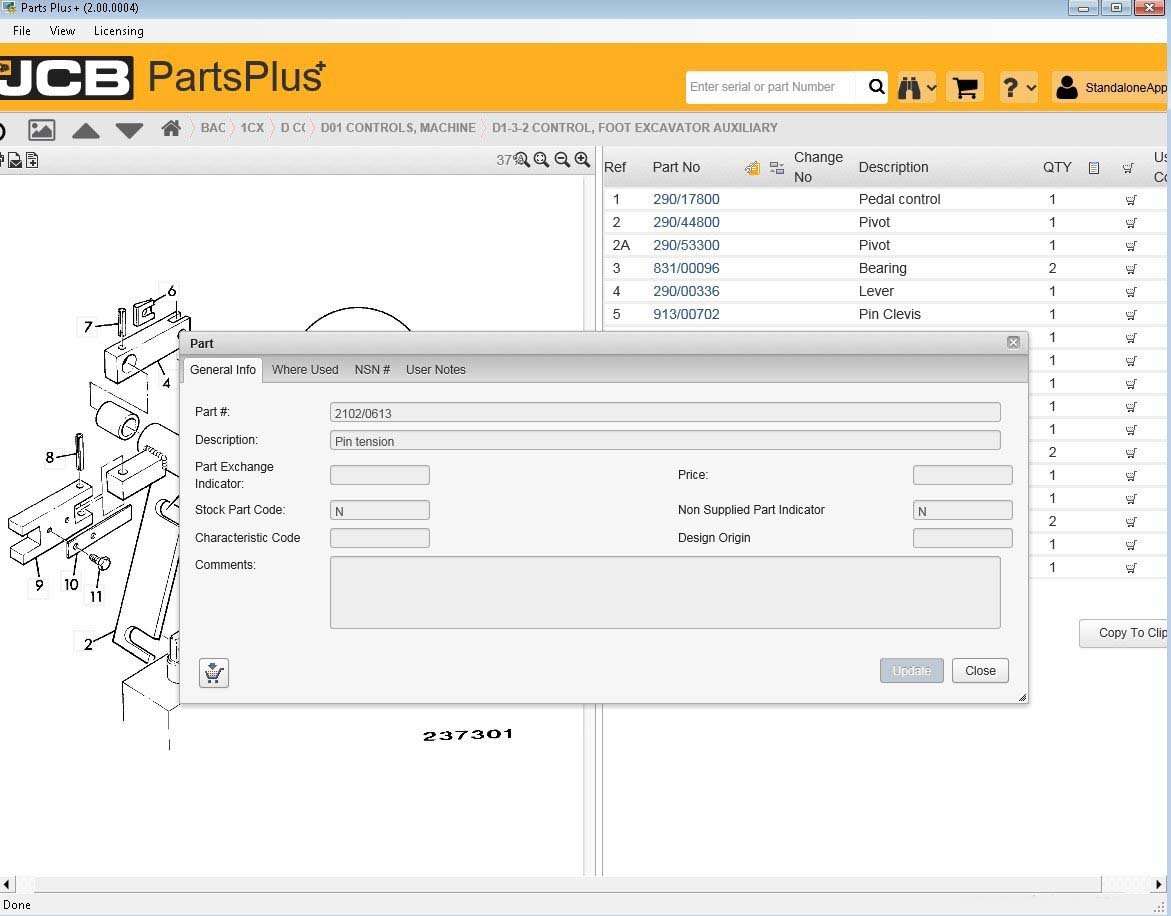Close the Part dialog with X

coord(1013,343)
